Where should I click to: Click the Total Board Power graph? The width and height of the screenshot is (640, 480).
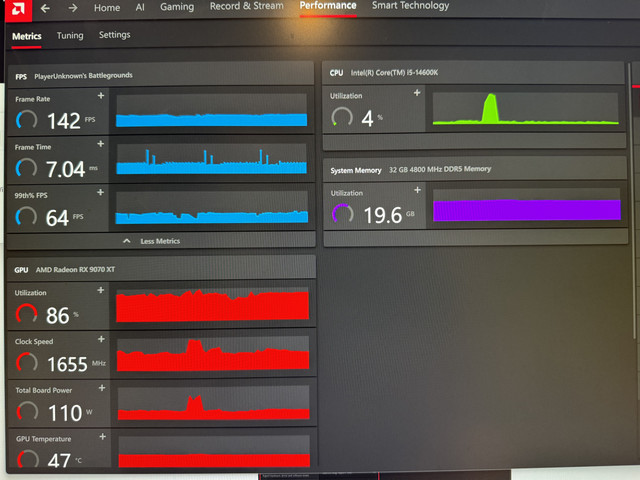pos(213,402)
